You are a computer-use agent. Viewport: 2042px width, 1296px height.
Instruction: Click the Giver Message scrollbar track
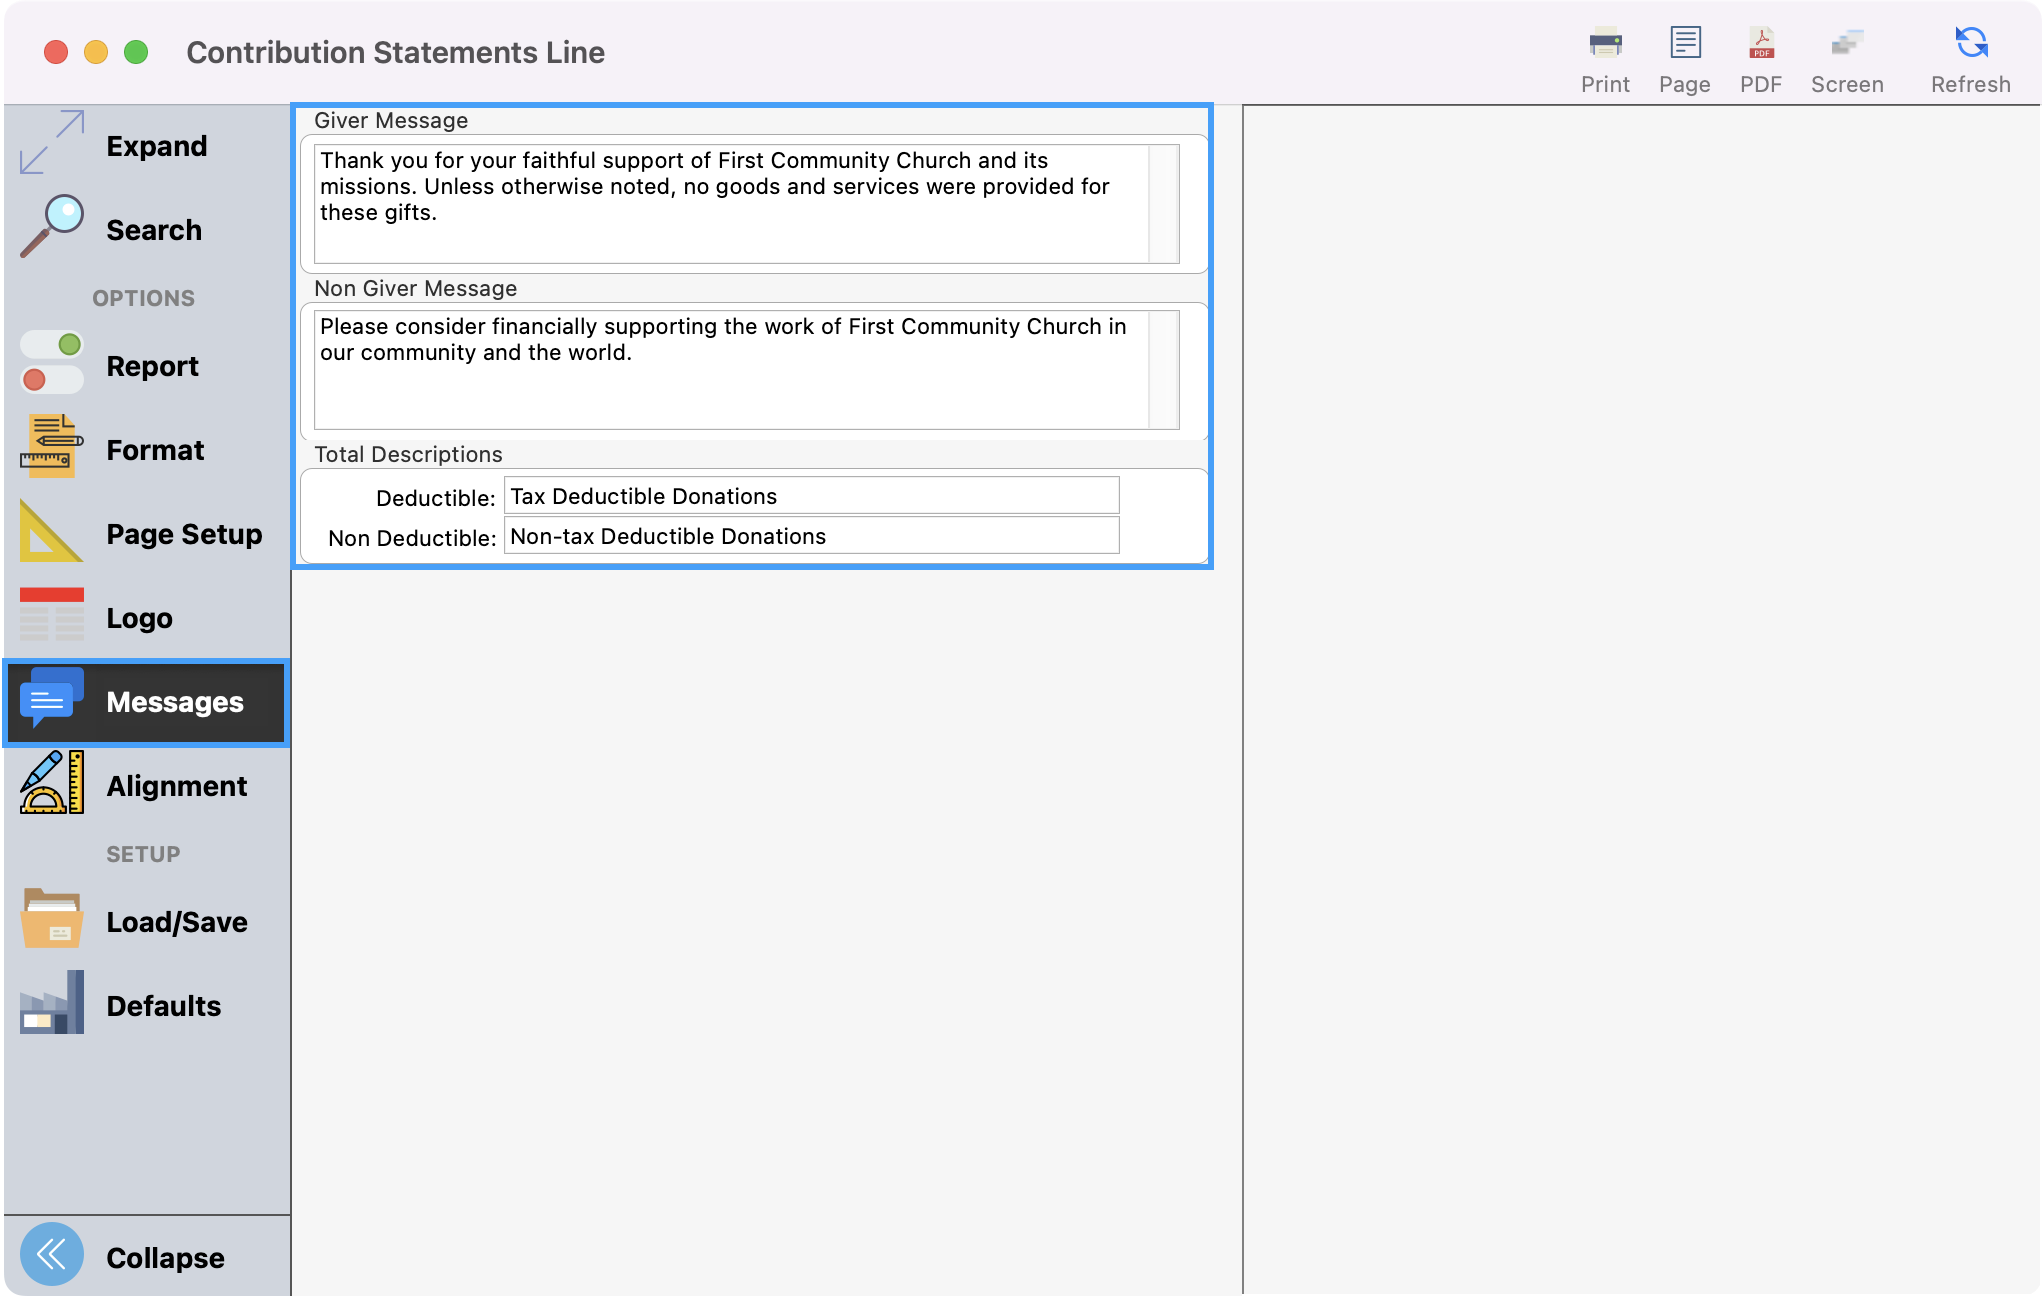[x=1164, y=204]
